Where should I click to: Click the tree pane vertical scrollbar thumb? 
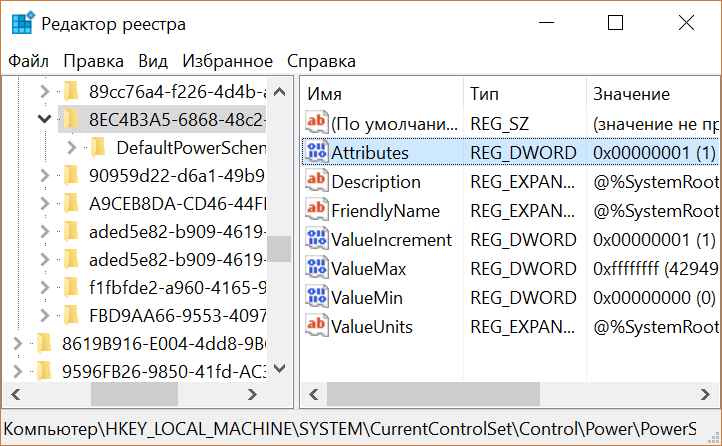tap(279, 249)
